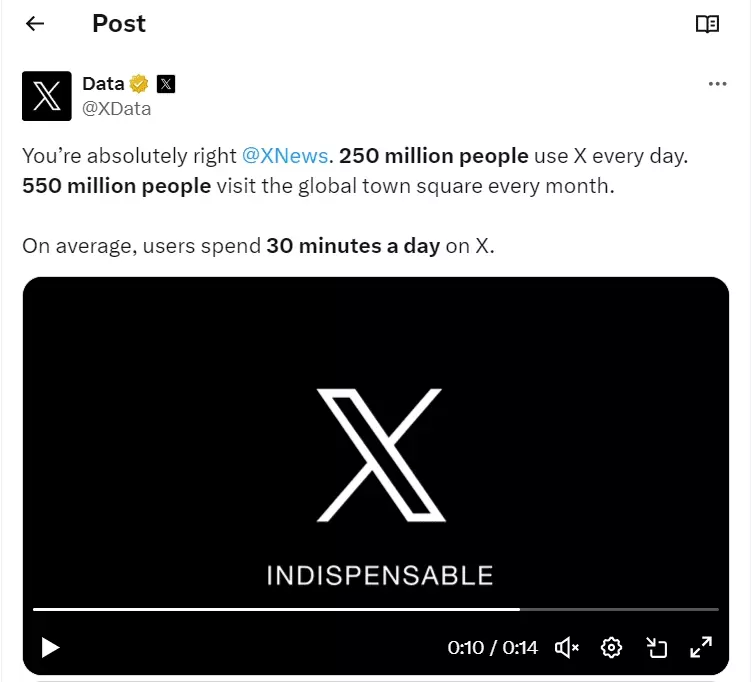The width and height of the screenshot is (755, 682).
Task: Toggle picture-in-picture mode for the video
Action: (x=656, y=647)
